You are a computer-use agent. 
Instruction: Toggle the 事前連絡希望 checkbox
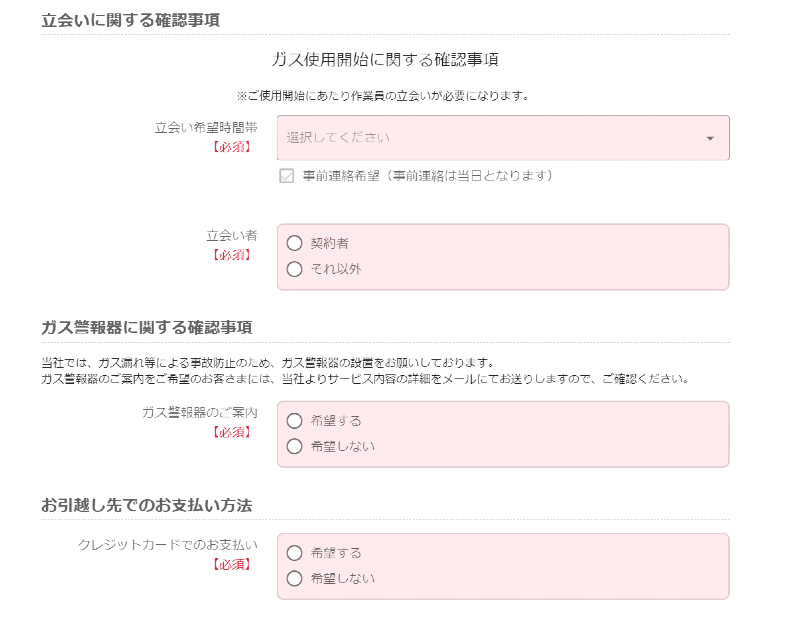tap(287, 176)
